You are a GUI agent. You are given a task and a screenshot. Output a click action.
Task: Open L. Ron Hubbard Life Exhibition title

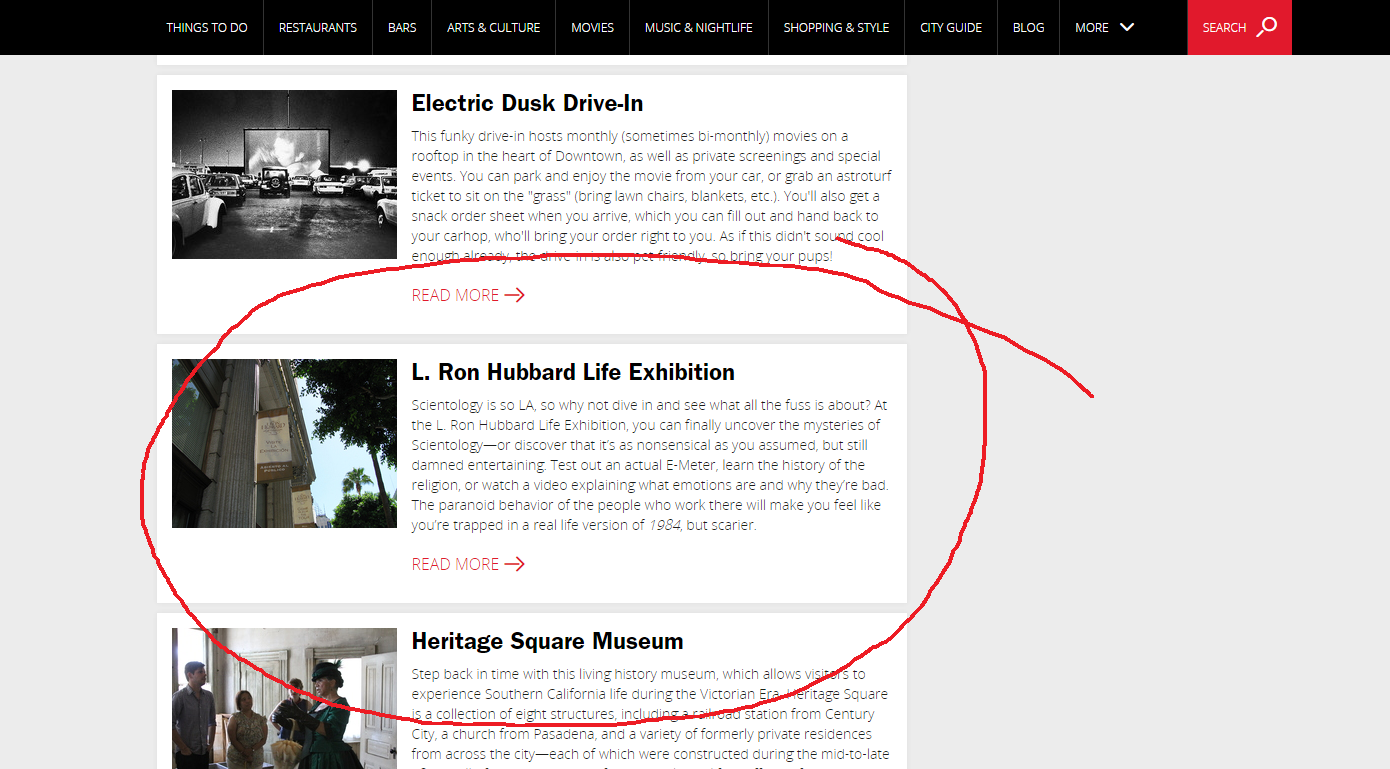point(573,372)
